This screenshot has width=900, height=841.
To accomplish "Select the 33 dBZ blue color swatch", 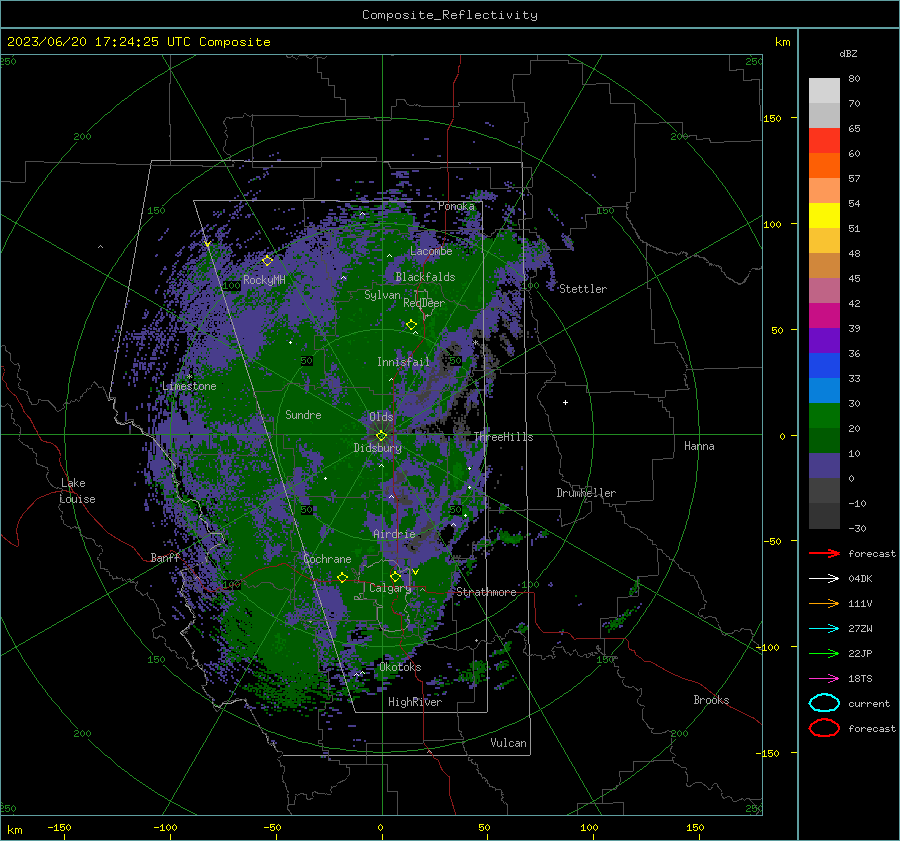I will pyautogui.click(x=824, y=390).
